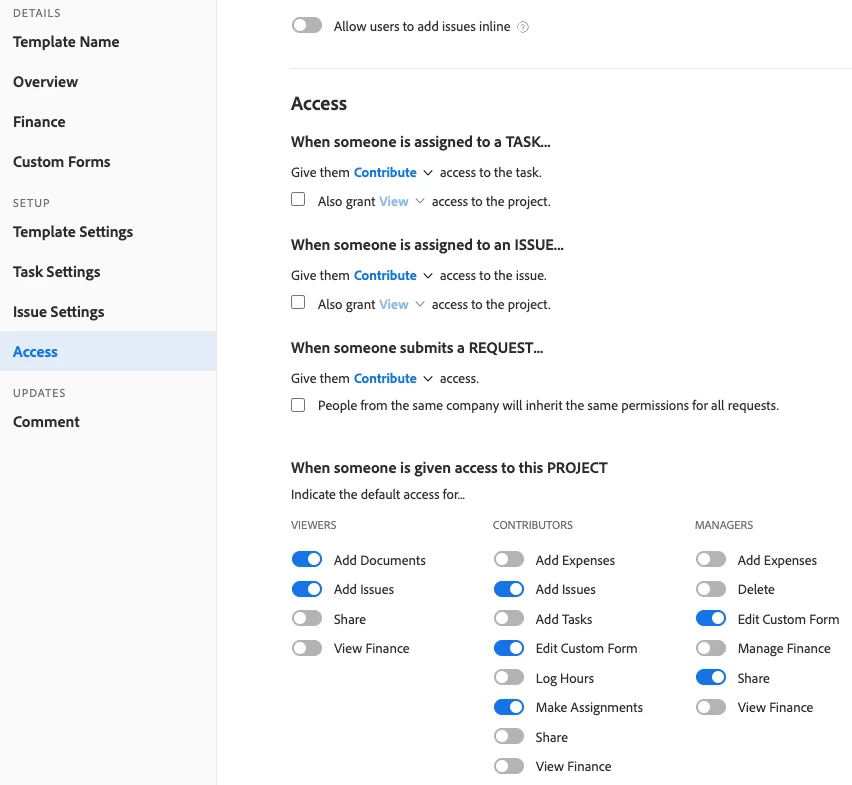The width and height of the screenshot is (852, 785).
Task: Check same company inherits permissions box
Action: pyautogui.click(x=298, y=405)
